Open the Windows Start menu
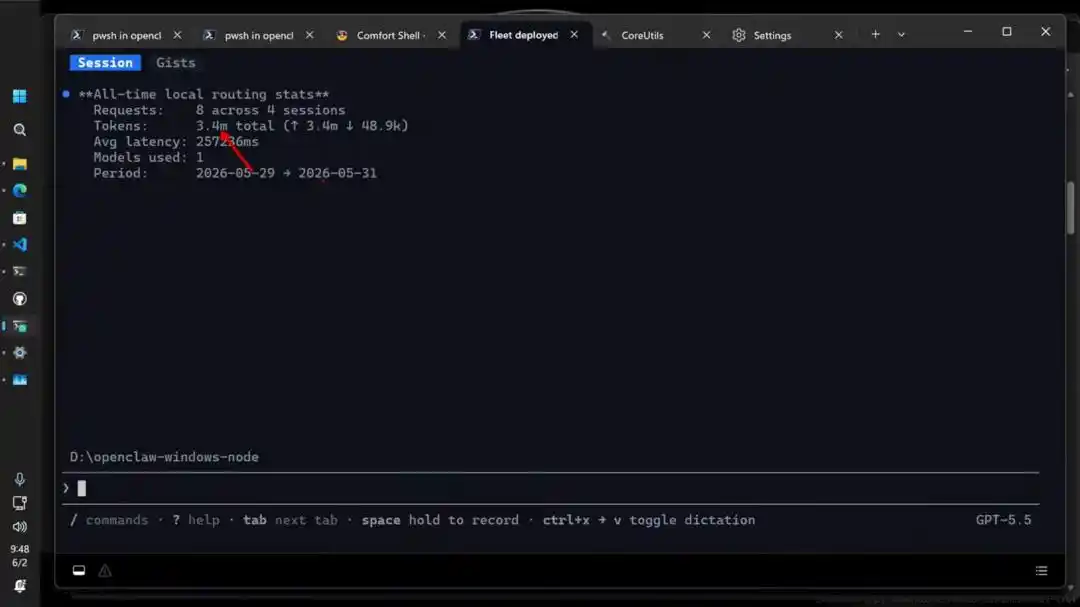Viewport: 1080px width, 607px height. 19,96
